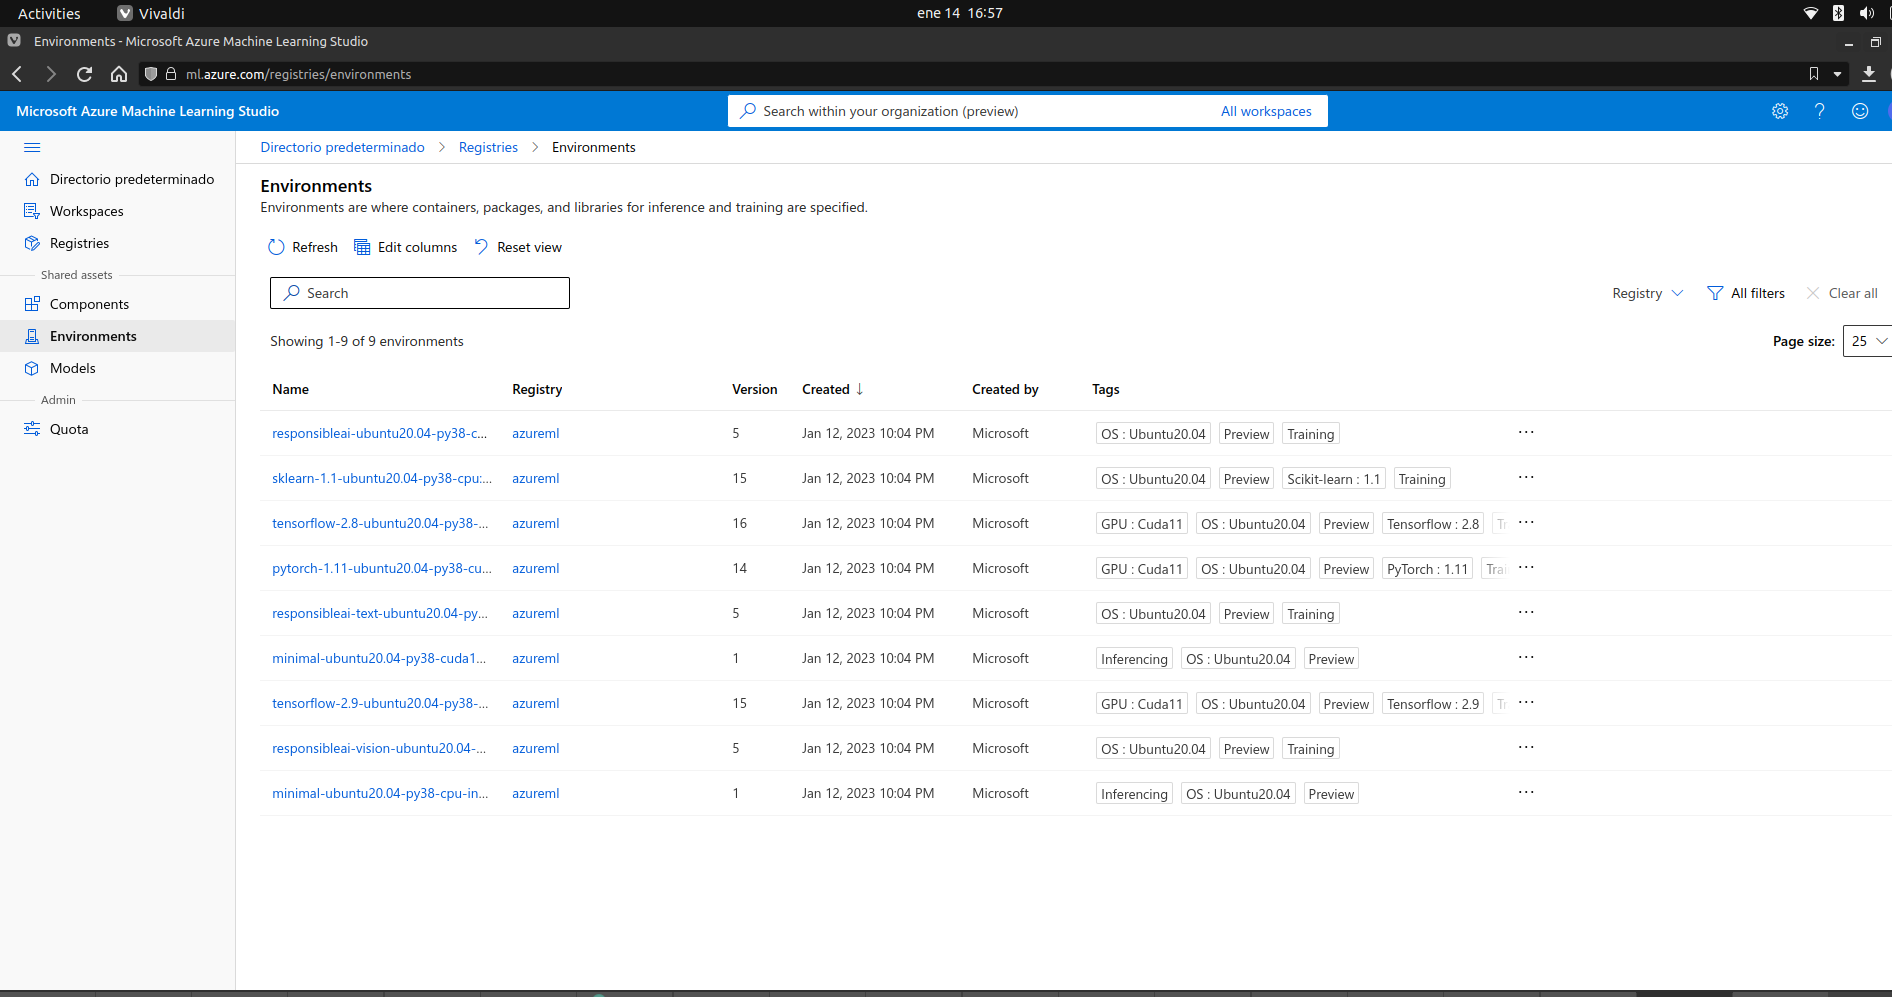The width and height of the screenshot is (1892, 997).
Task: Open more options for responsibleai-text row
Action: [1526, 612]
